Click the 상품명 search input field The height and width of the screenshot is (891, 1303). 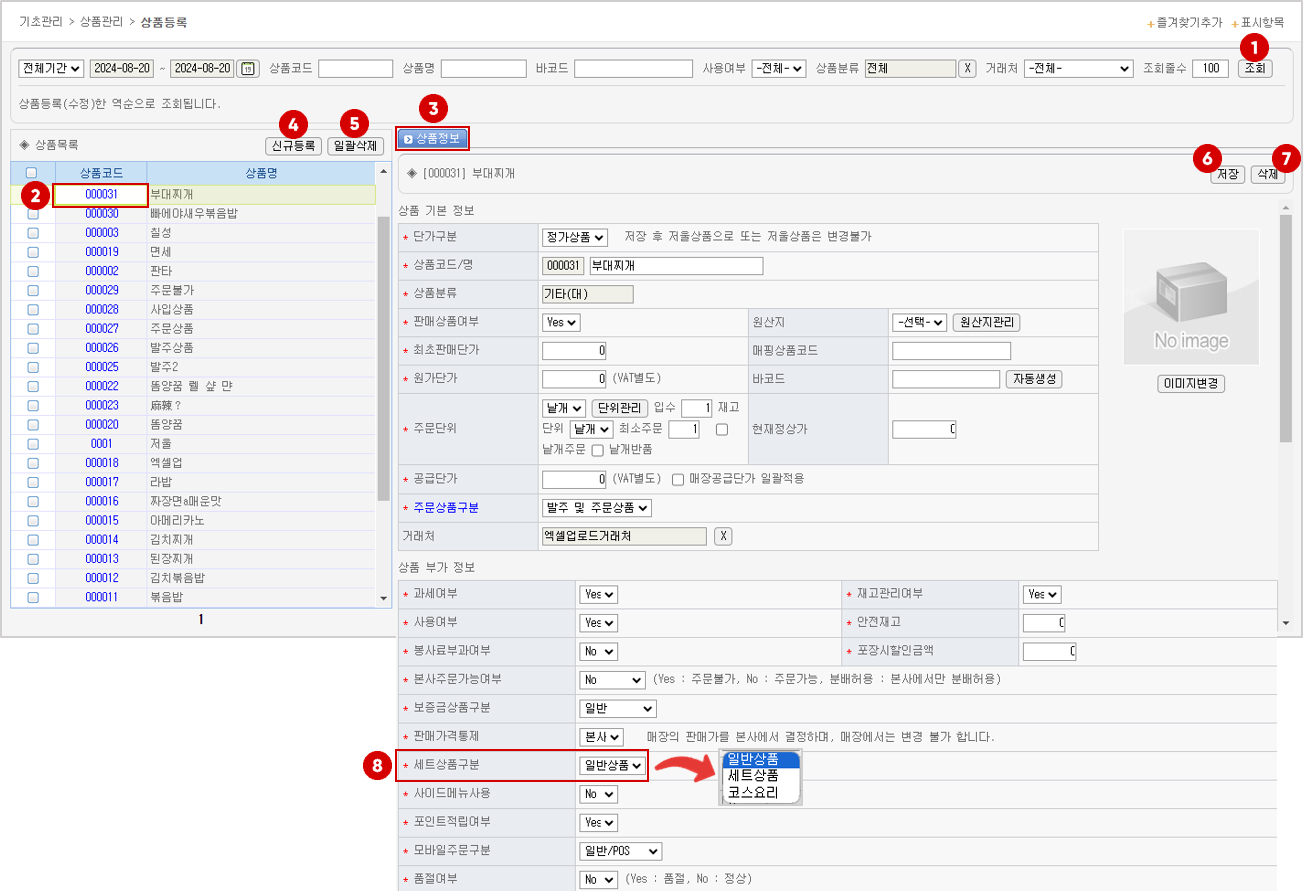(483, 69)
